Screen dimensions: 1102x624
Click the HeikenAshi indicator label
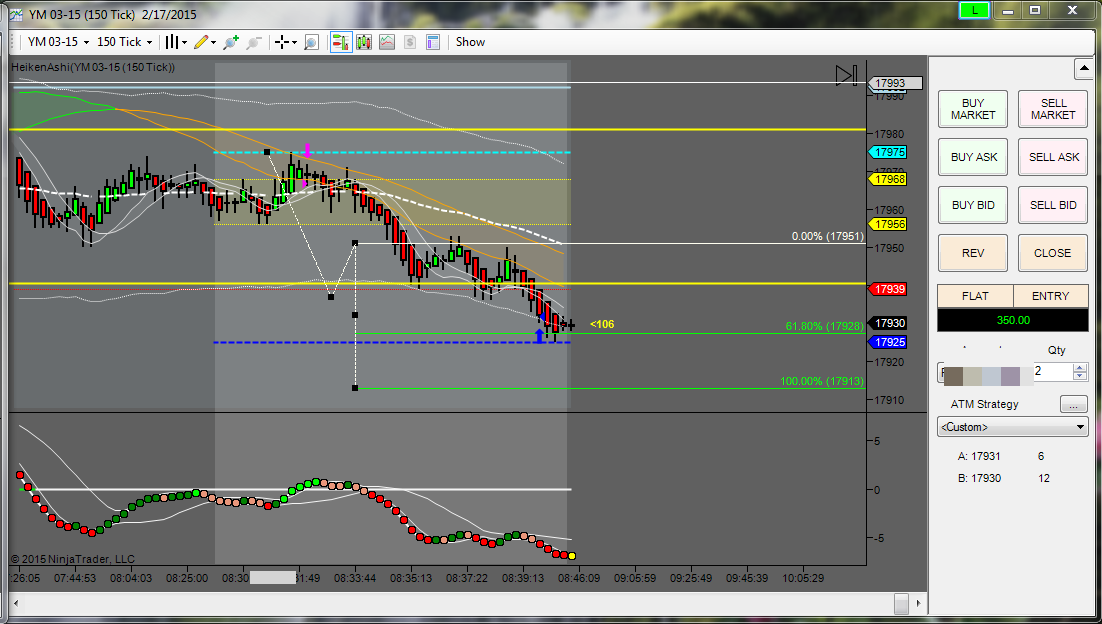(93, 67)
